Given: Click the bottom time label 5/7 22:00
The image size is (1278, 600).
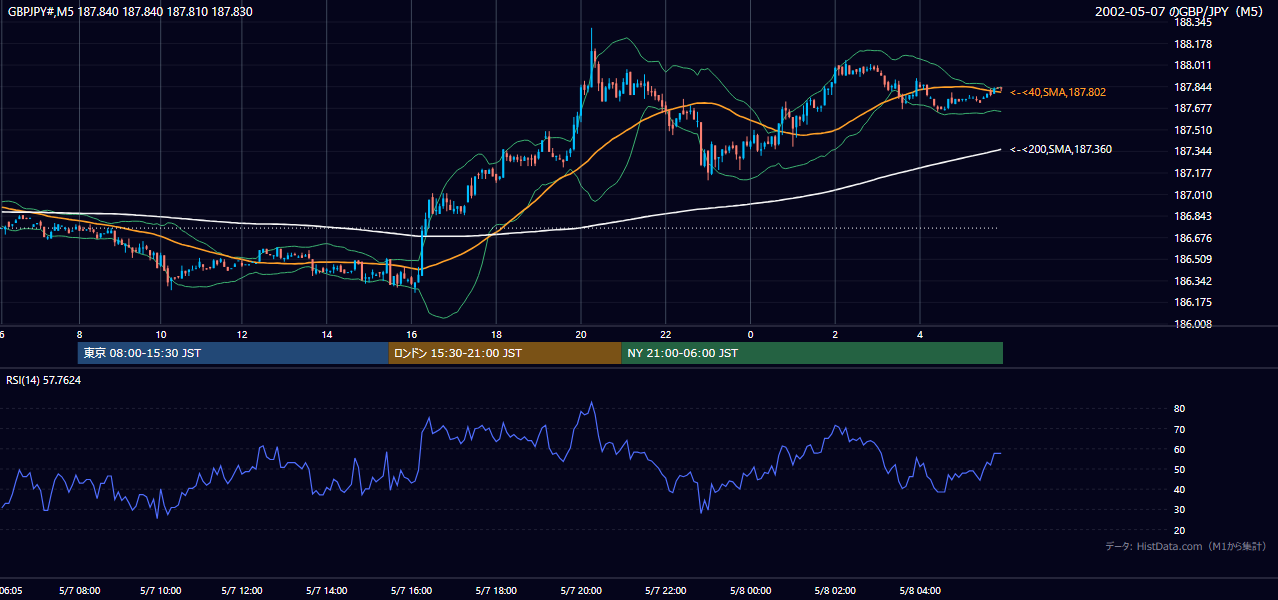Looking at the screenshot, I should 665,591.
